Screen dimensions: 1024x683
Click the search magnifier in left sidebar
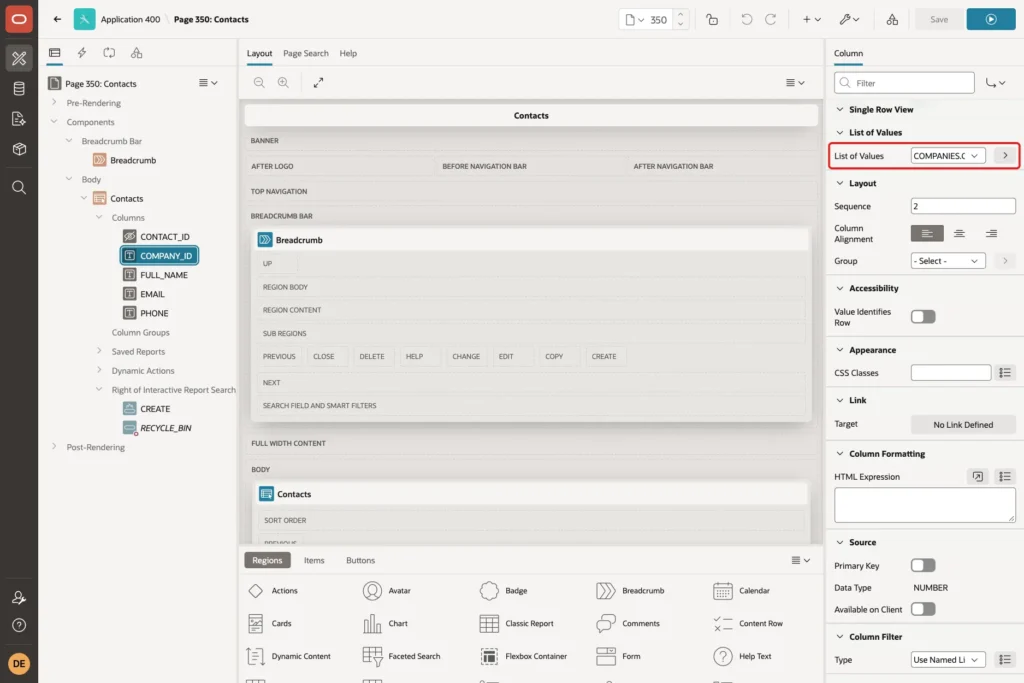point(19,187)
